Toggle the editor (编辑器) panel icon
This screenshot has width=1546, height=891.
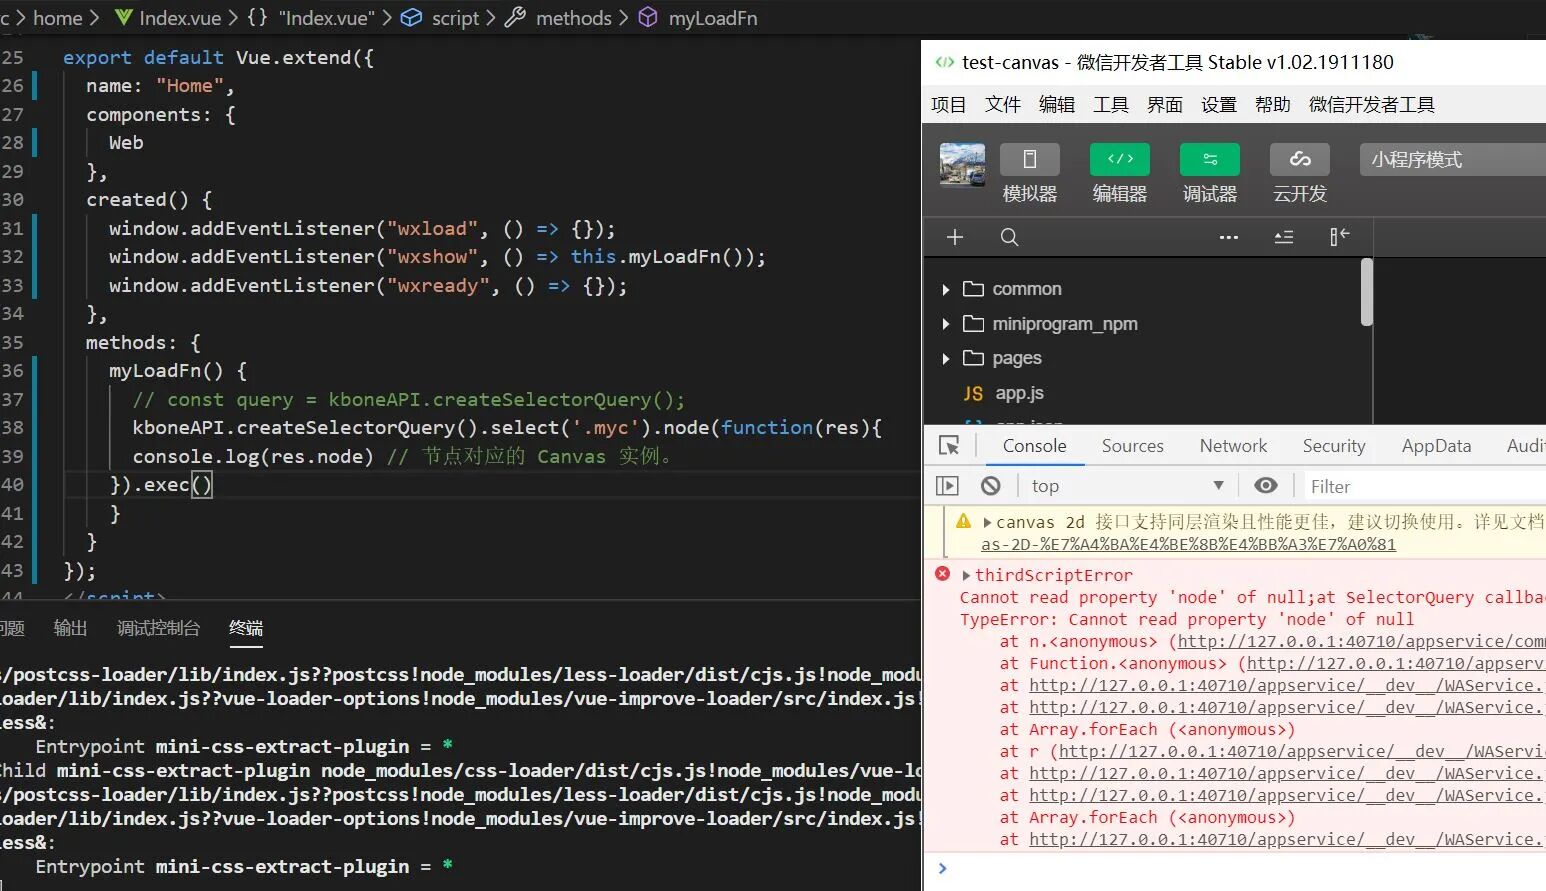1119,160
